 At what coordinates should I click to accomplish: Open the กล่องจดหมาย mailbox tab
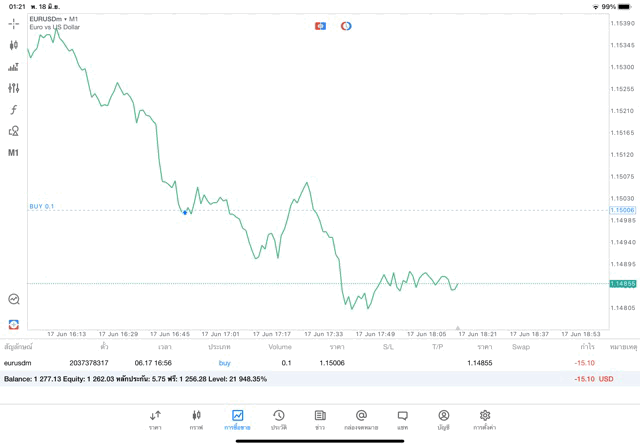pyautogui.click(x=361, y=420)
